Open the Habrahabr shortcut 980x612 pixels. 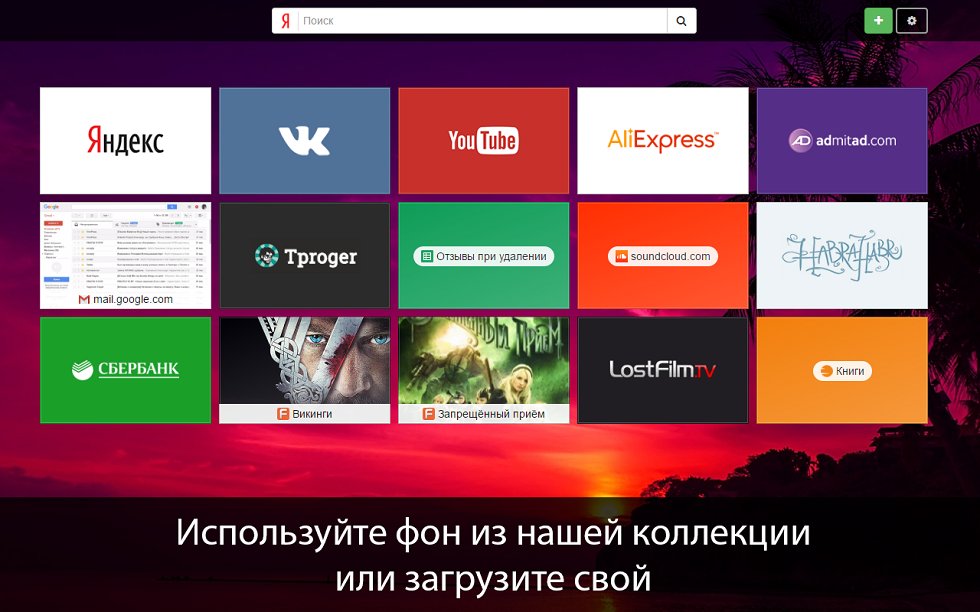[841, 255]
